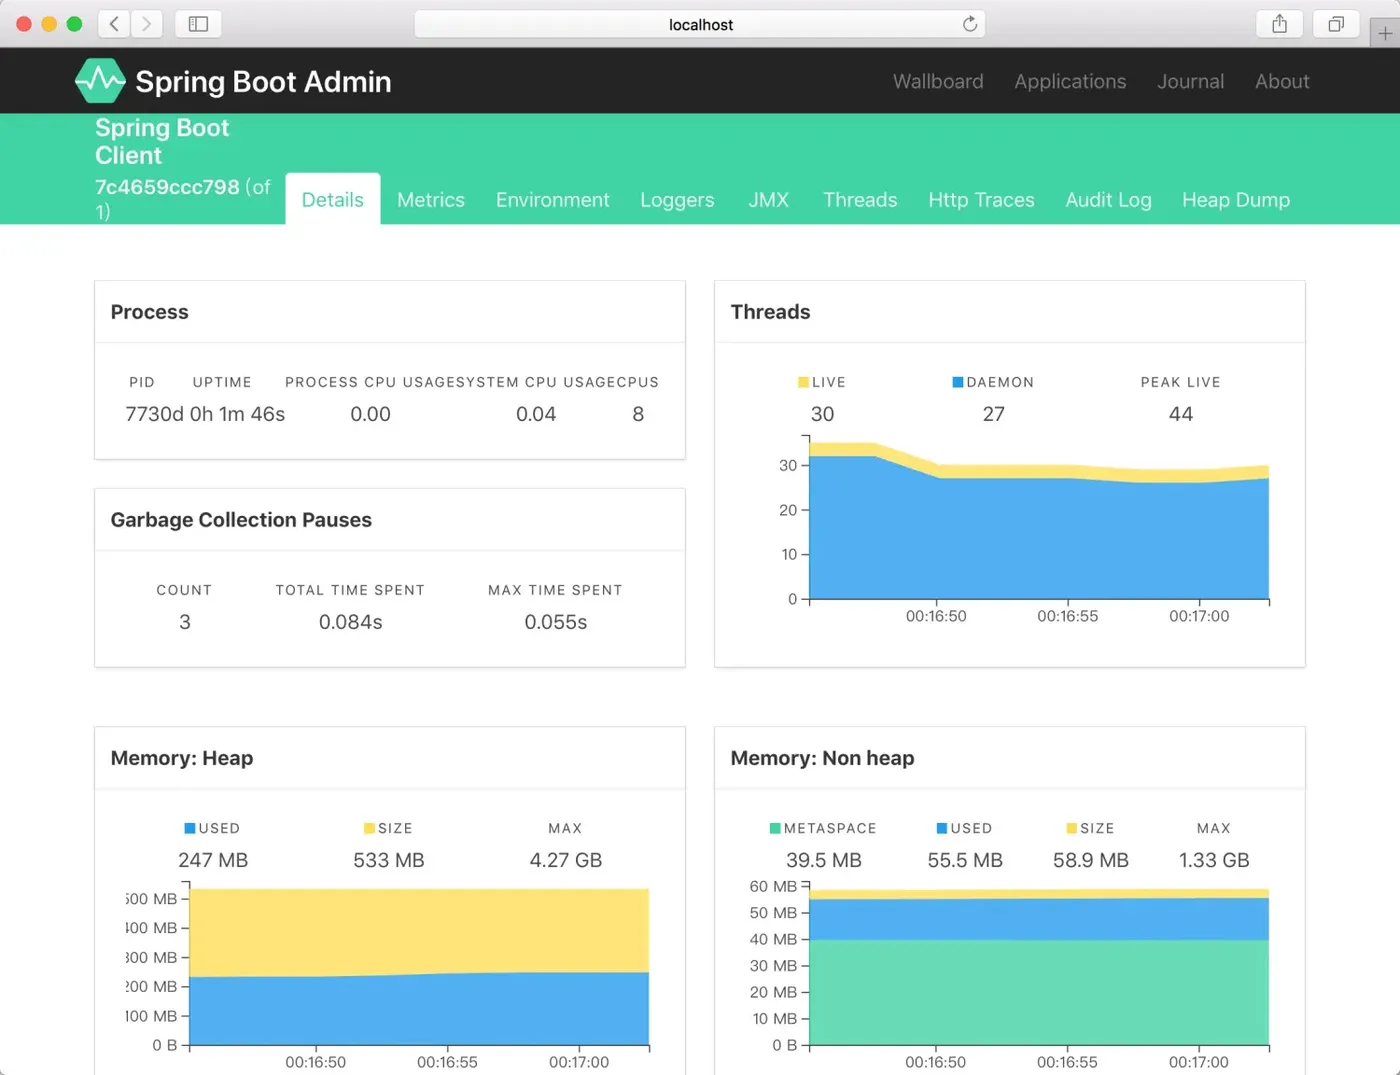Click the green METASPACE legend swatch
The image size is (1400, 1075).
pyautogui.click(x=775, y=828)
